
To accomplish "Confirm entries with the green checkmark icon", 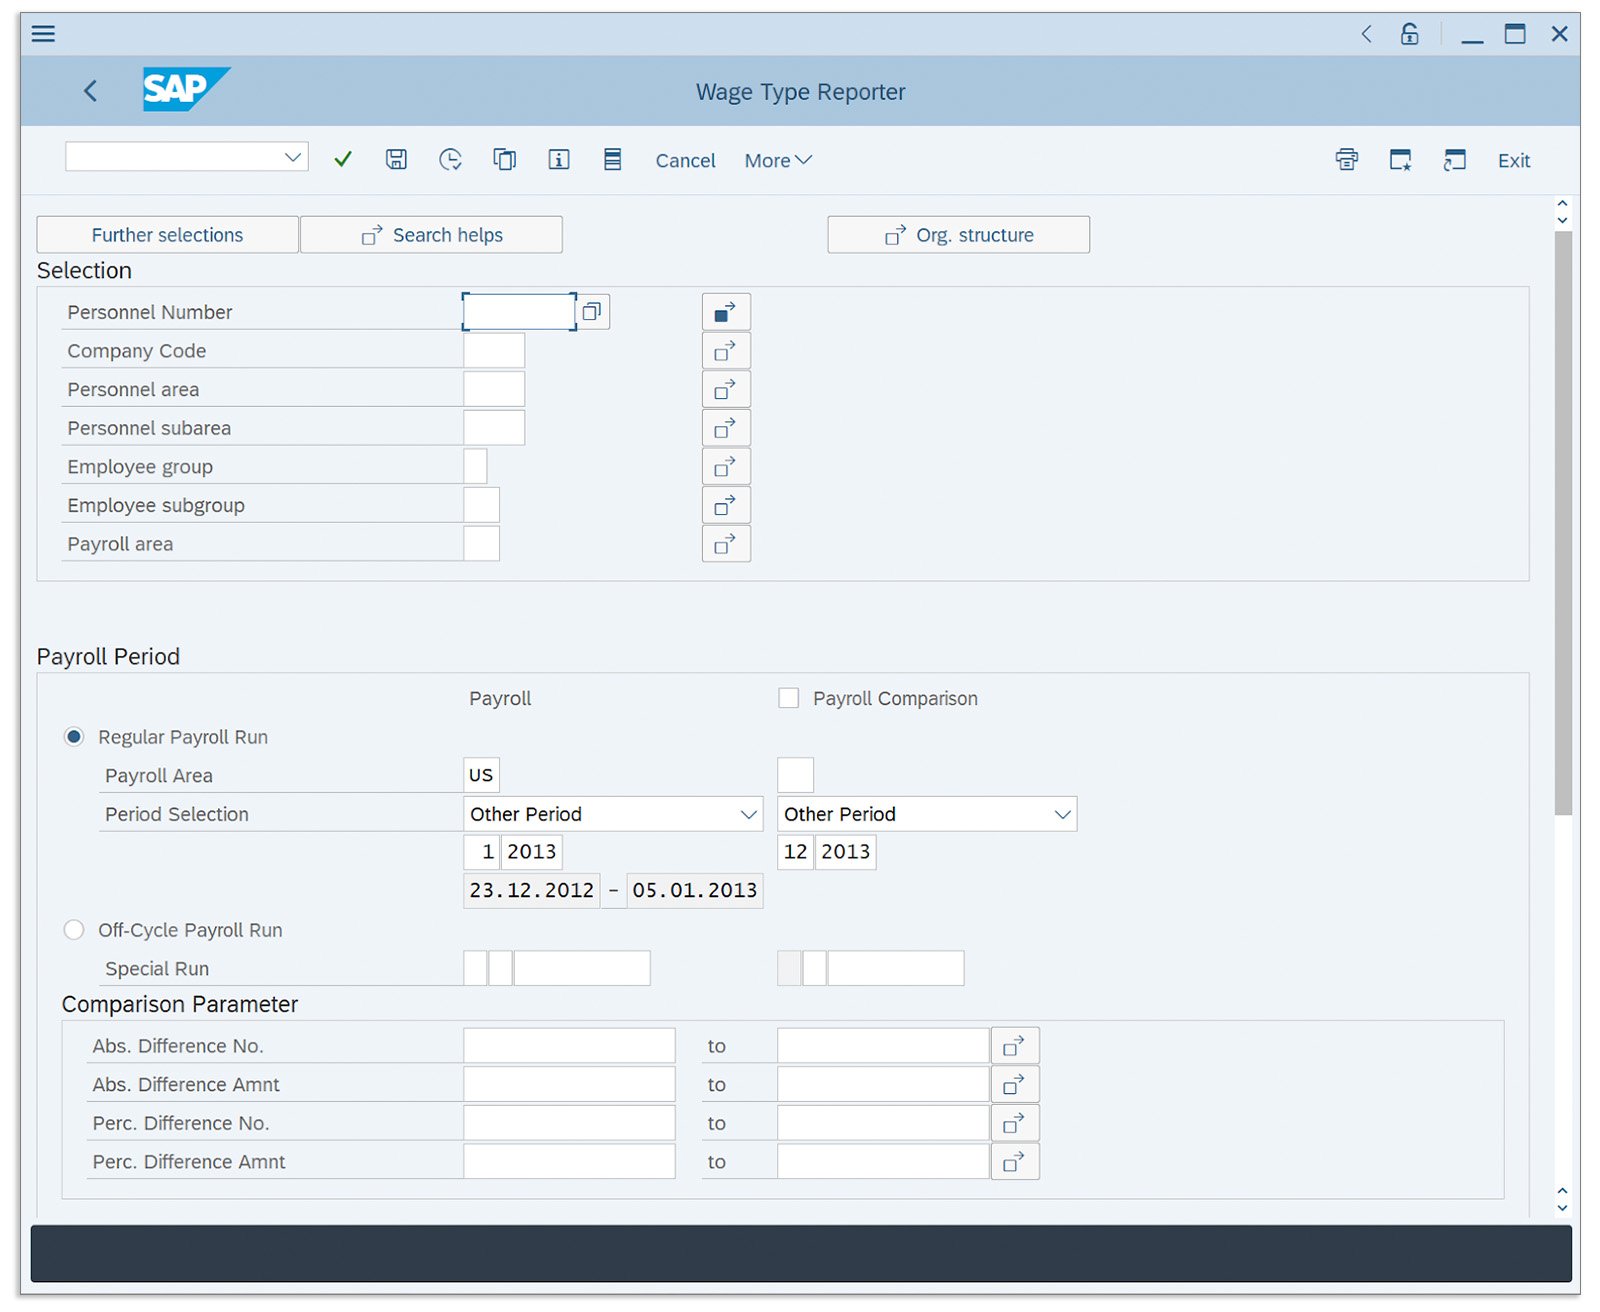I will point(342,159).
